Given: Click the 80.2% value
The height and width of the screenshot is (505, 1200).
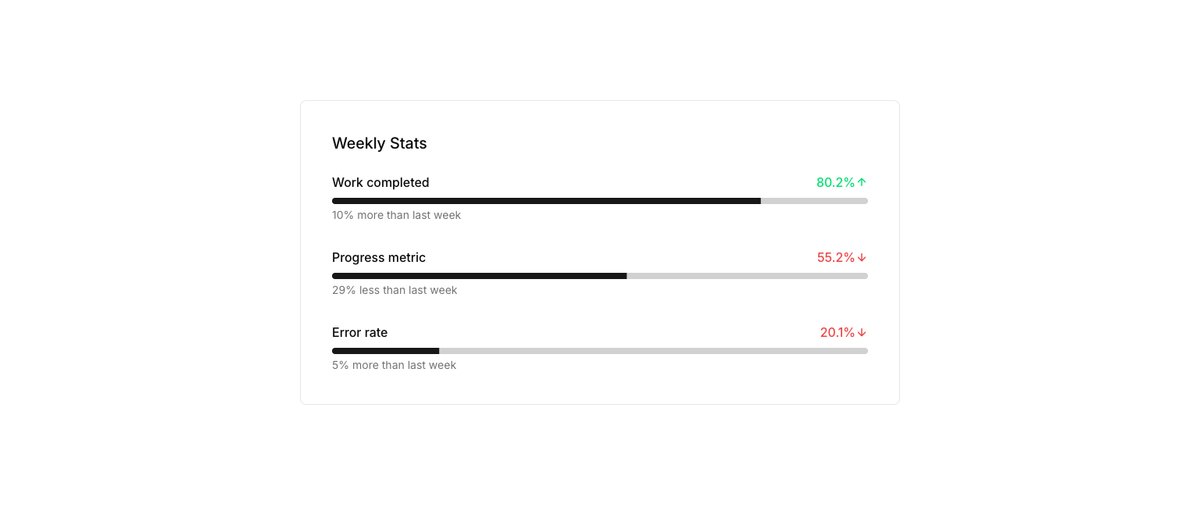Looking at the screenshot, I should [x=835, y=182].
